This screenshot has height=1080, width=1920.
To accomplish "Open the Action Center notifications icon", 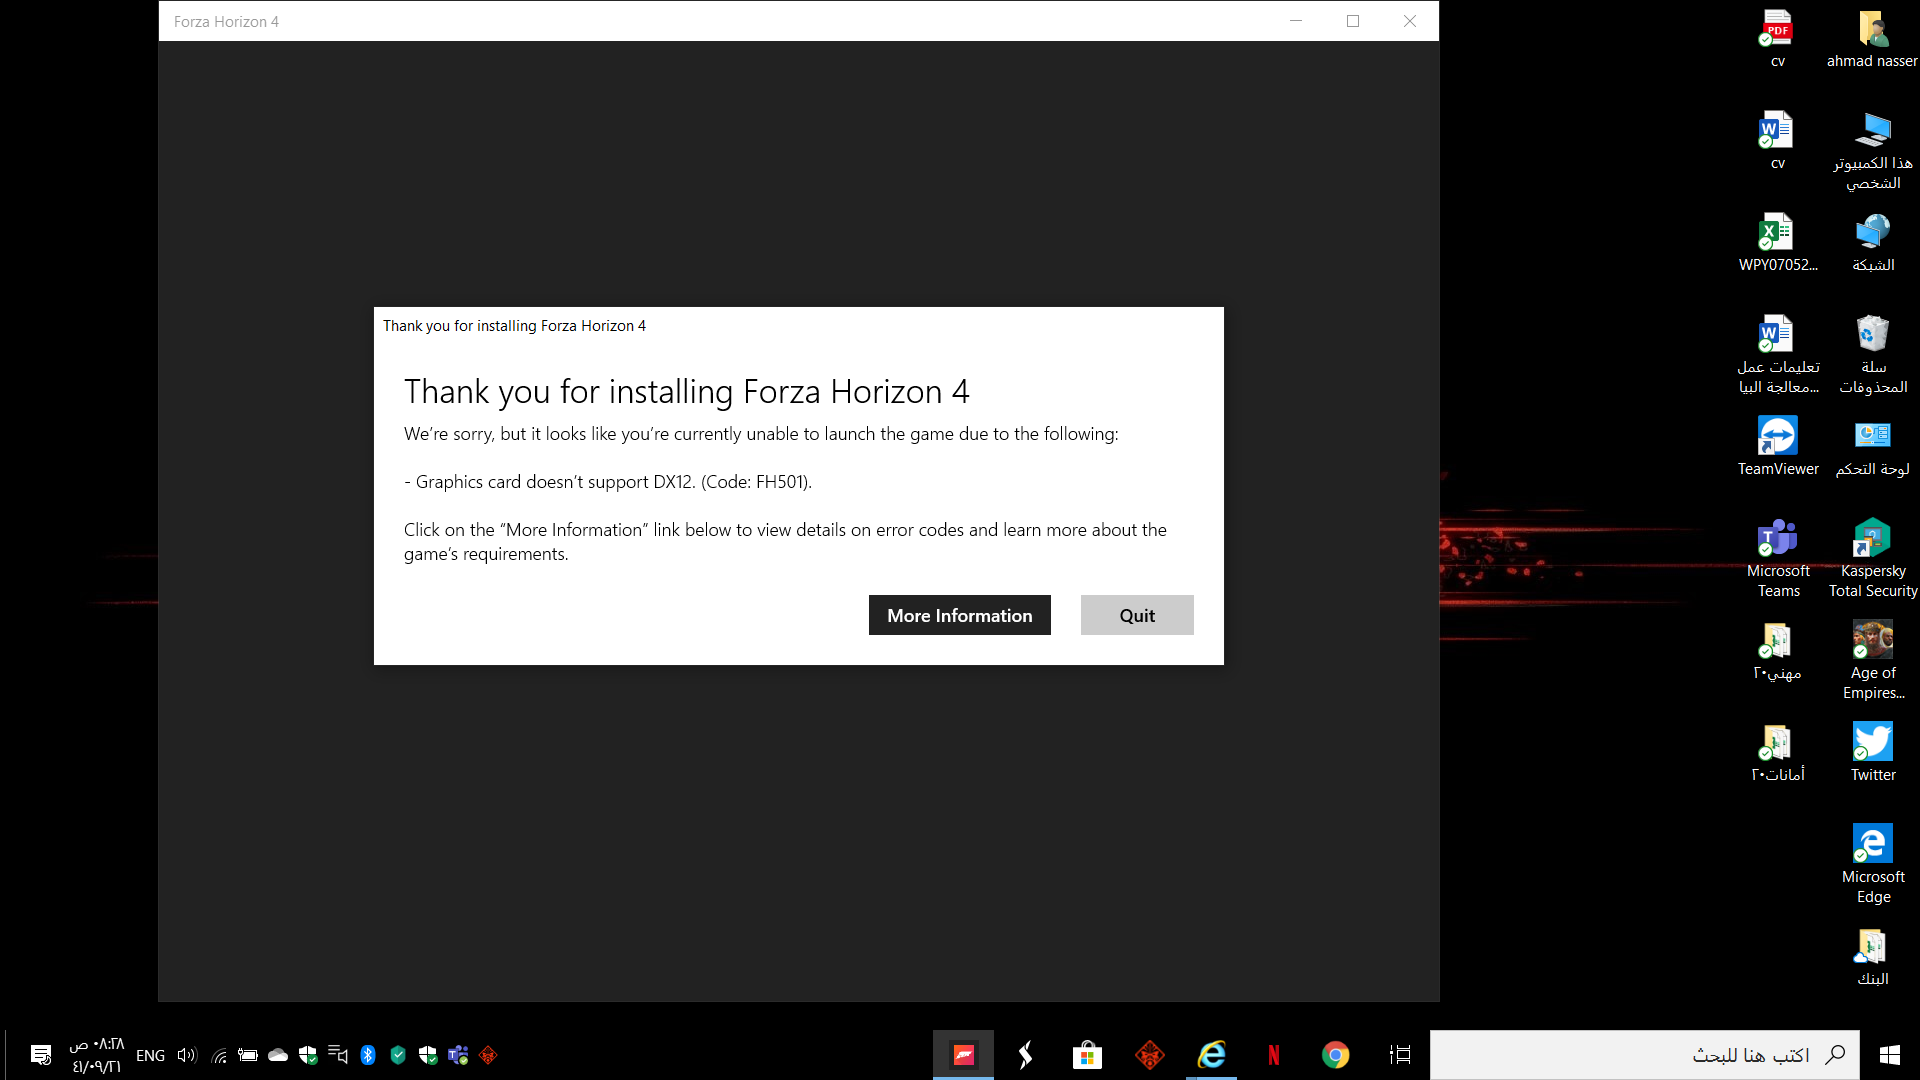I will coord(41,1055).
